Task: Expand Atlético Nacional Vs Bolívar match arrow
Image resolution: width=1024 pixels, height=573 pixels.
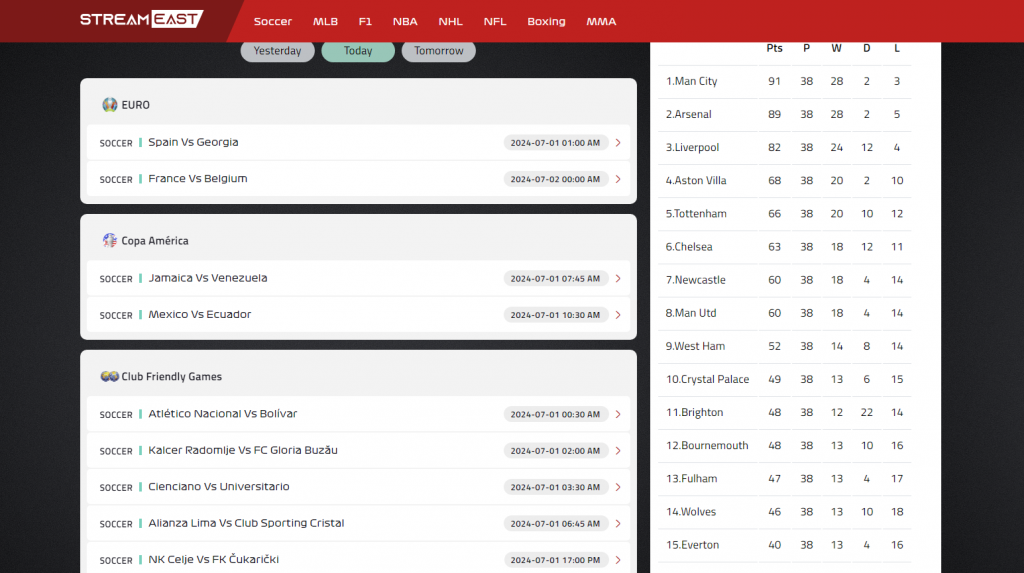Action: coord(618,414)
